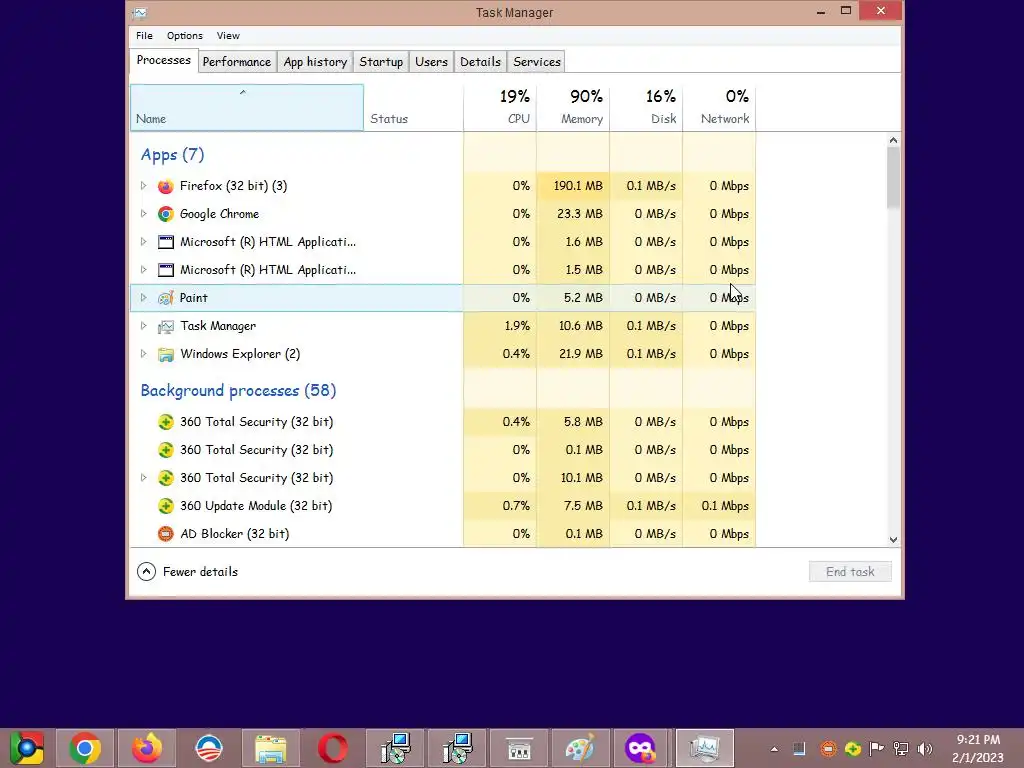This screenshot has height=768, width=1024.
Task: Click the process list scrollbar thumb
Action: click(x=893, y=178)
